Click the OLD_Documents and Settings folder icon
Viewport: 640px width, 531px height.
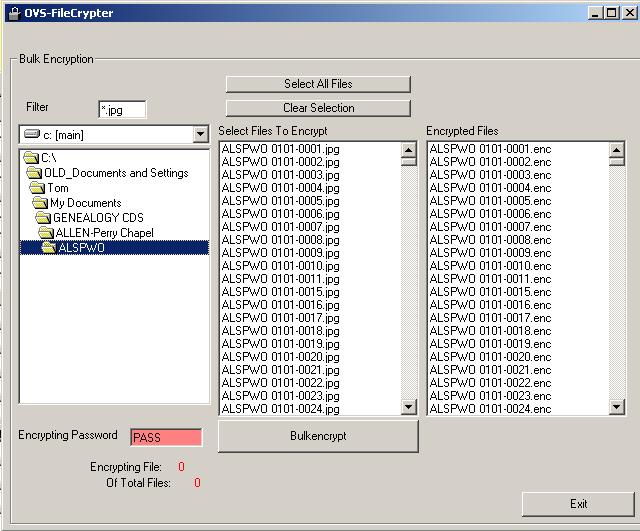(34, 172)
